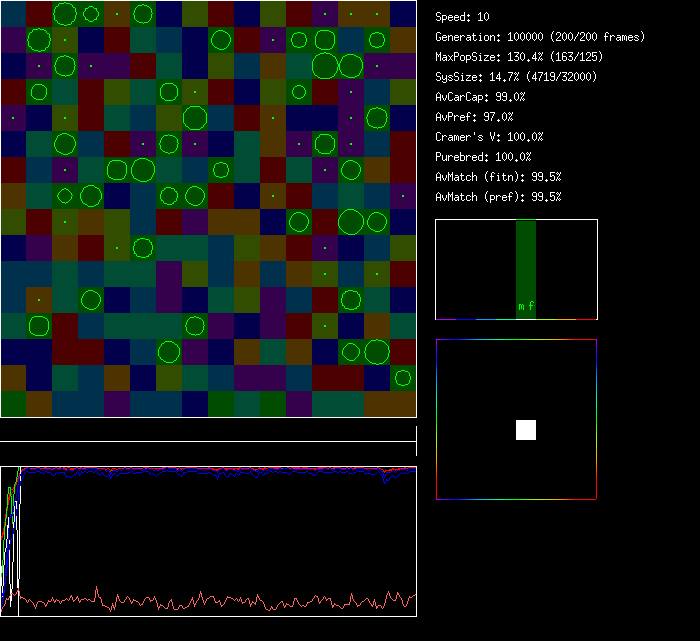
Task: Click the white square in the color-bordered panel
Action: [x=526, y=430]
